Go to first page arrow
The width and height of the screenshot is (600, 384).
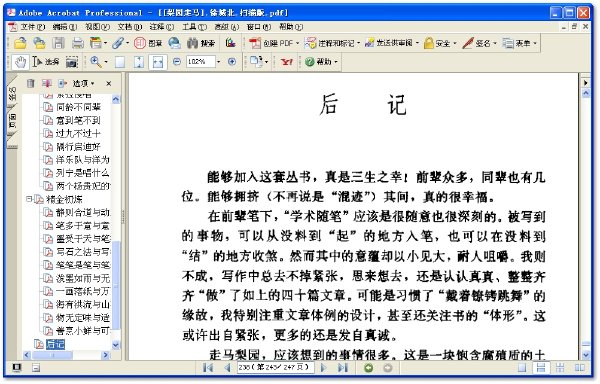pos(208,368)
